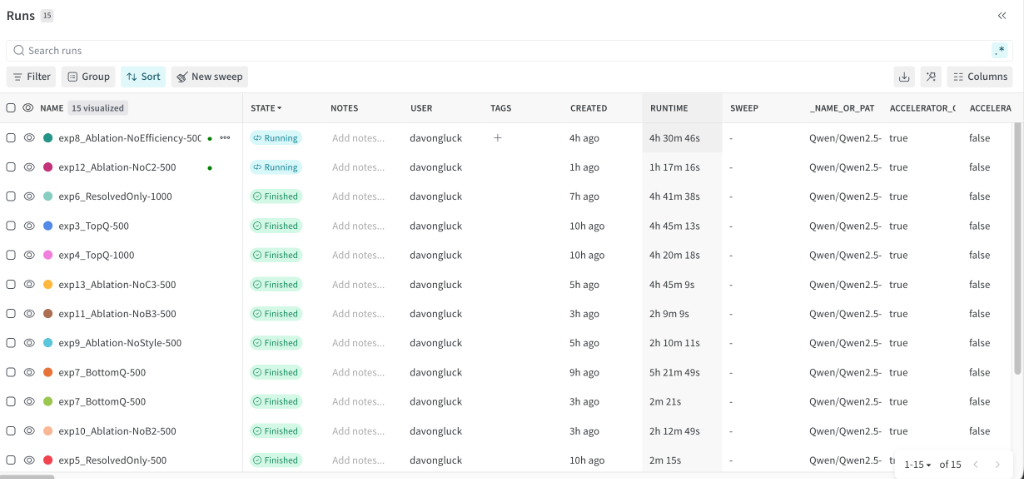Toggle the select-all runs checkbox
Viewport: 1024px width, 479px height.
(x=11, y=108)
